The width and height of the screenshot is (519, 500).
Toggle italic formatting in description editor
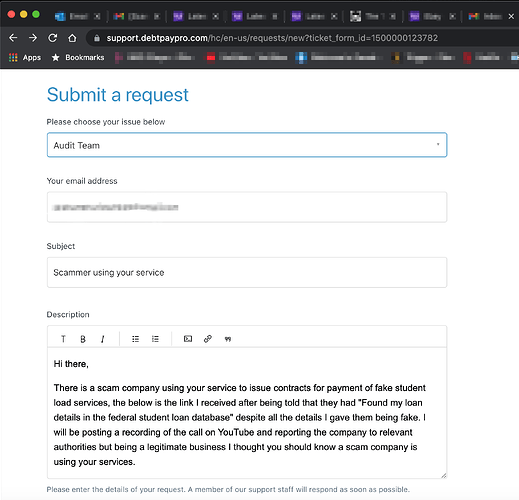coord(103,339)
